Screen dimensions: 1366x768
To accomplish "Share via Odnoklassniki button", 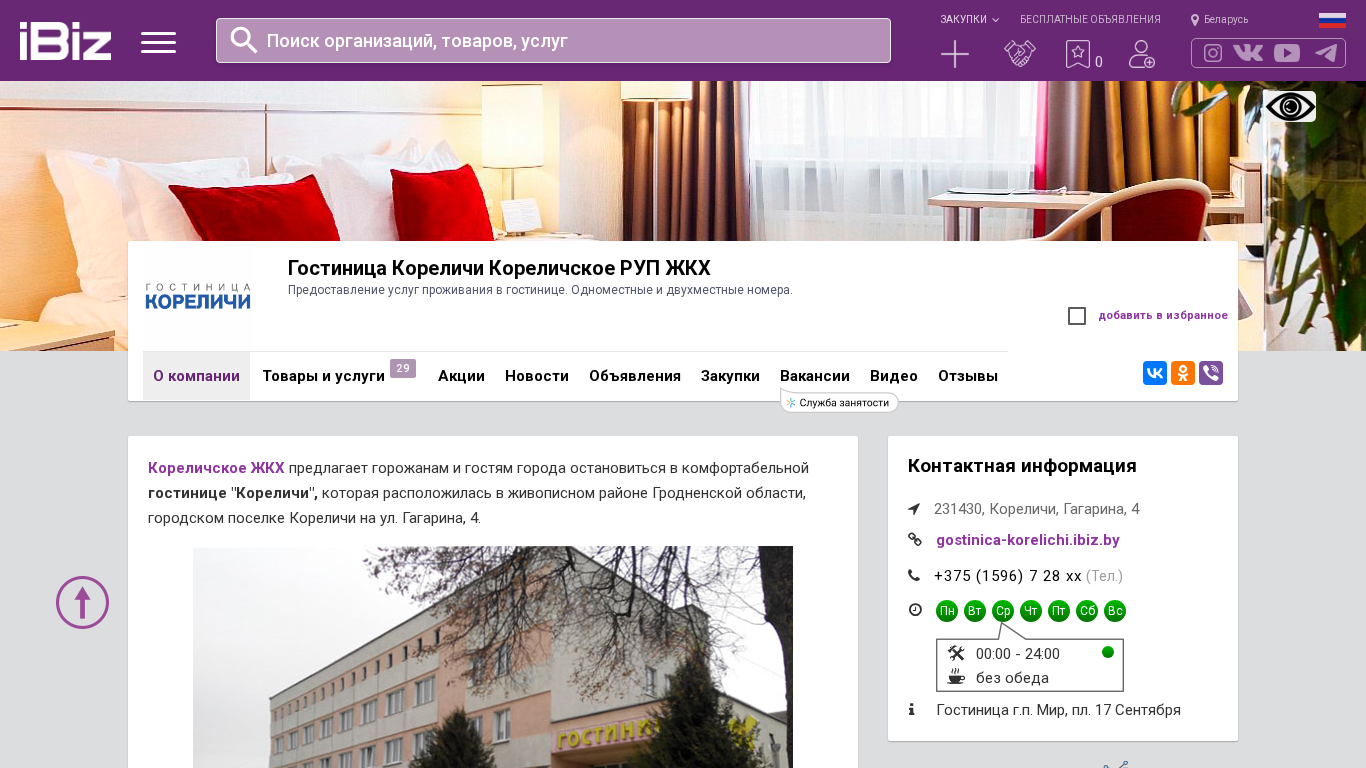I will (x=1183, y=373).
